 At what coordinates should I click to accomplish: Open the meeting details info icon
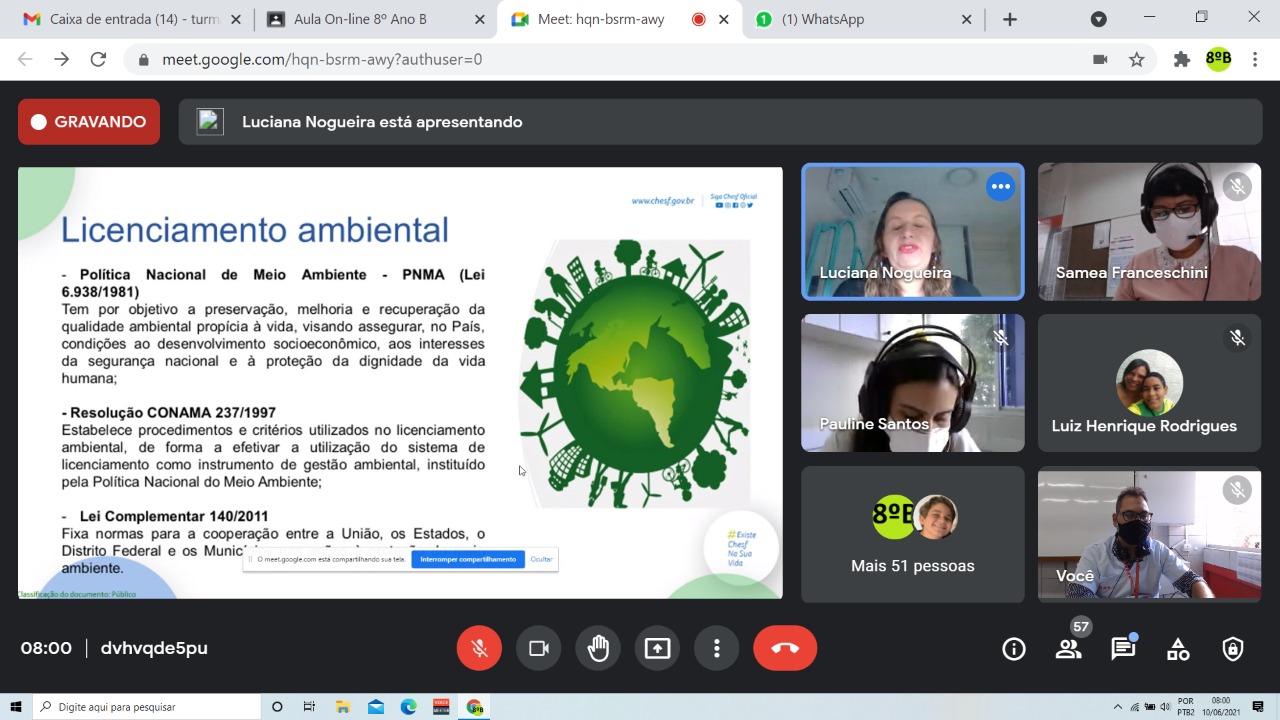click(x=1014, y=649)
